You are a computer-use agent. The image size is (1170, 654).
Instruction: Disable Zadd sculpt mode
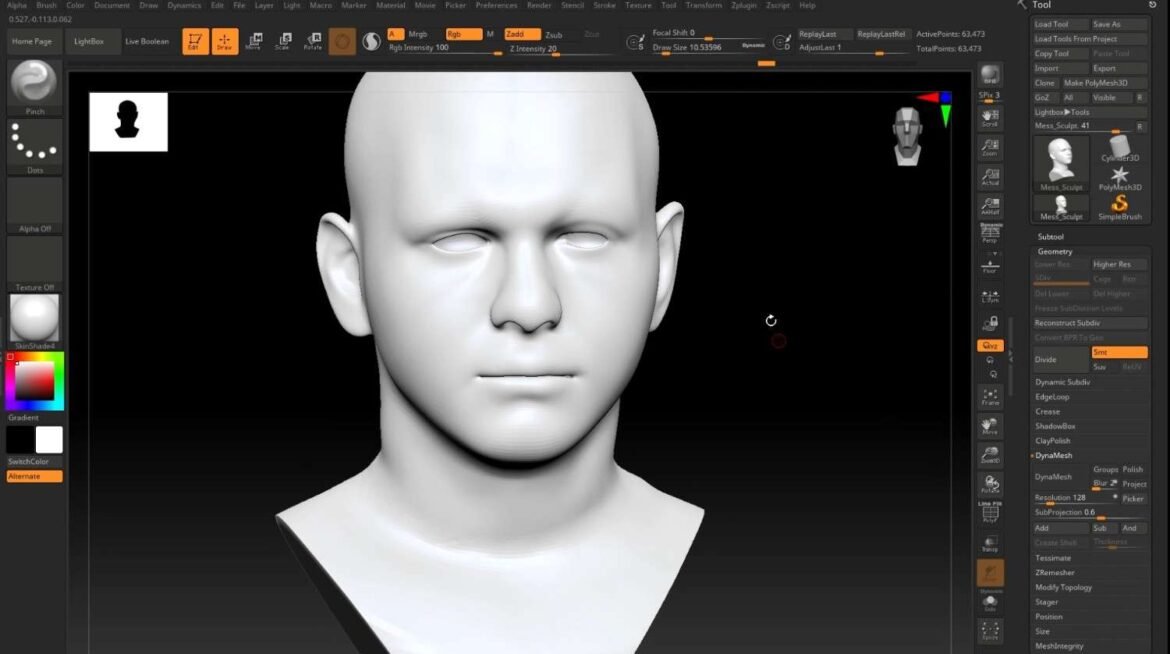[522, 34]
